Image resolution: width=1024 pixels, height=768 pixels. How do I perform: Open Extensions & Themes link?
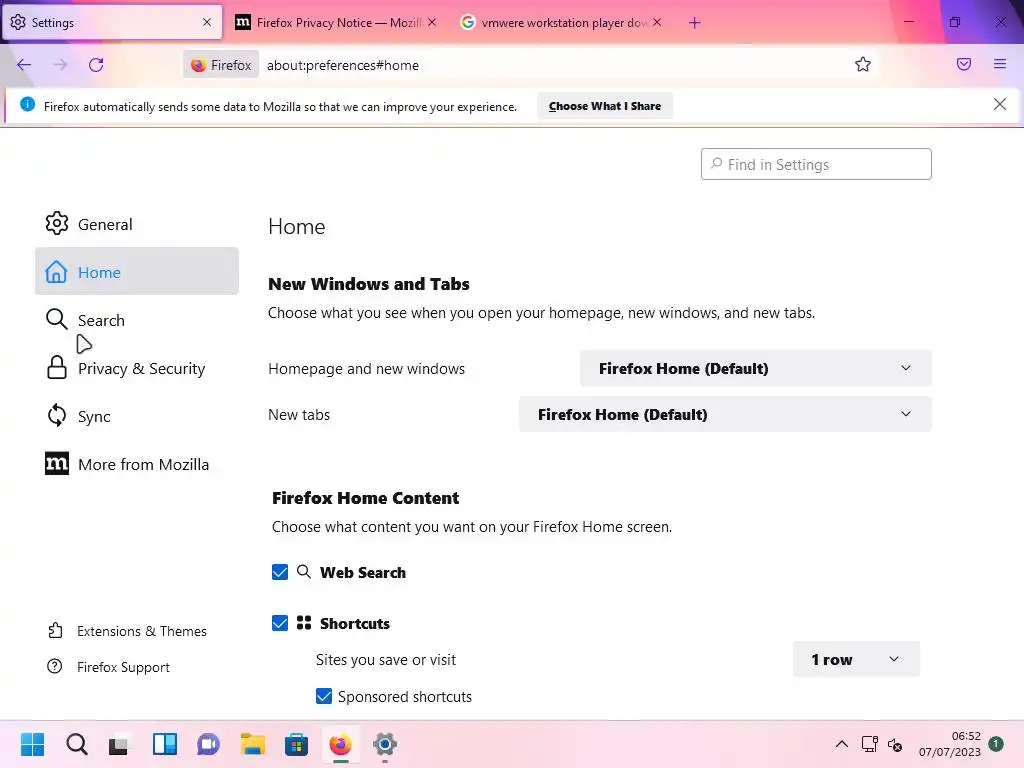tap(127, 631)
